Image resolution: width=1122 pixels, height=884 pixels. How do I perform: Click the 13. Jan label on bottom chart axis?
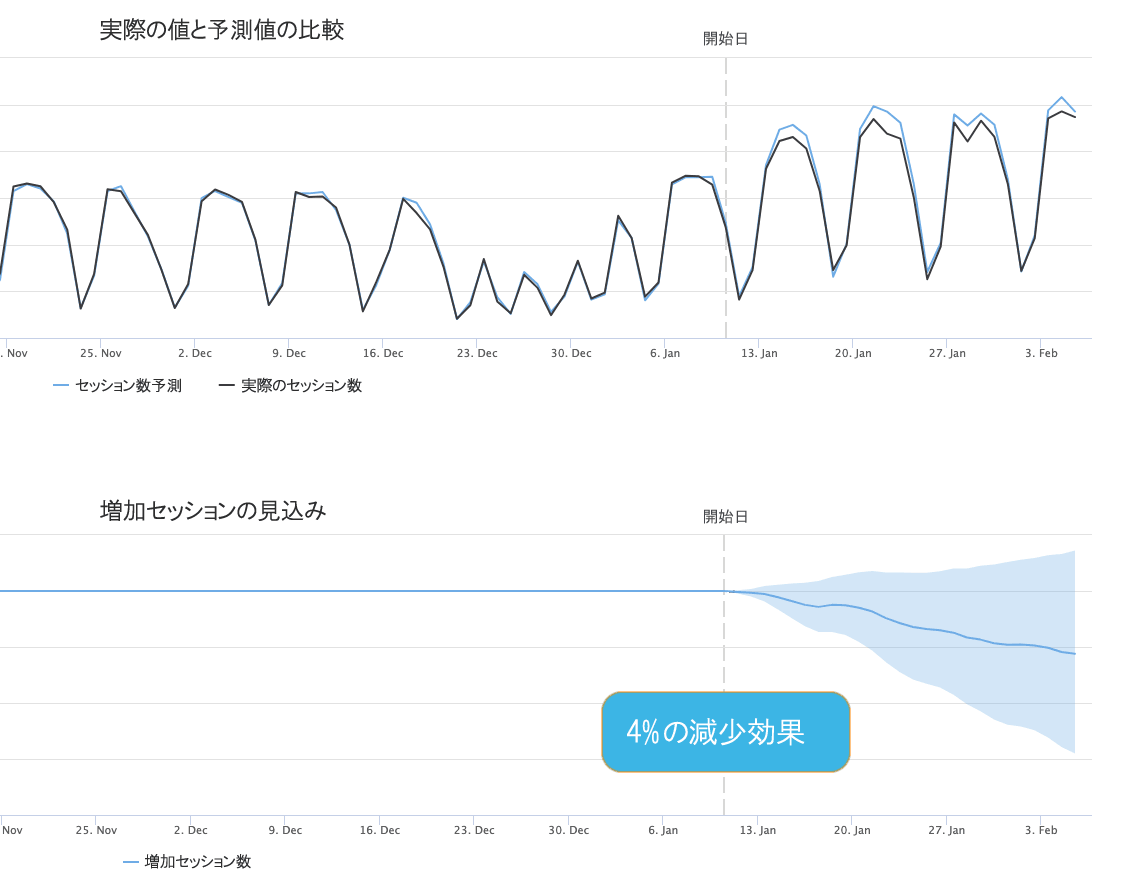(x=758, y=830)
